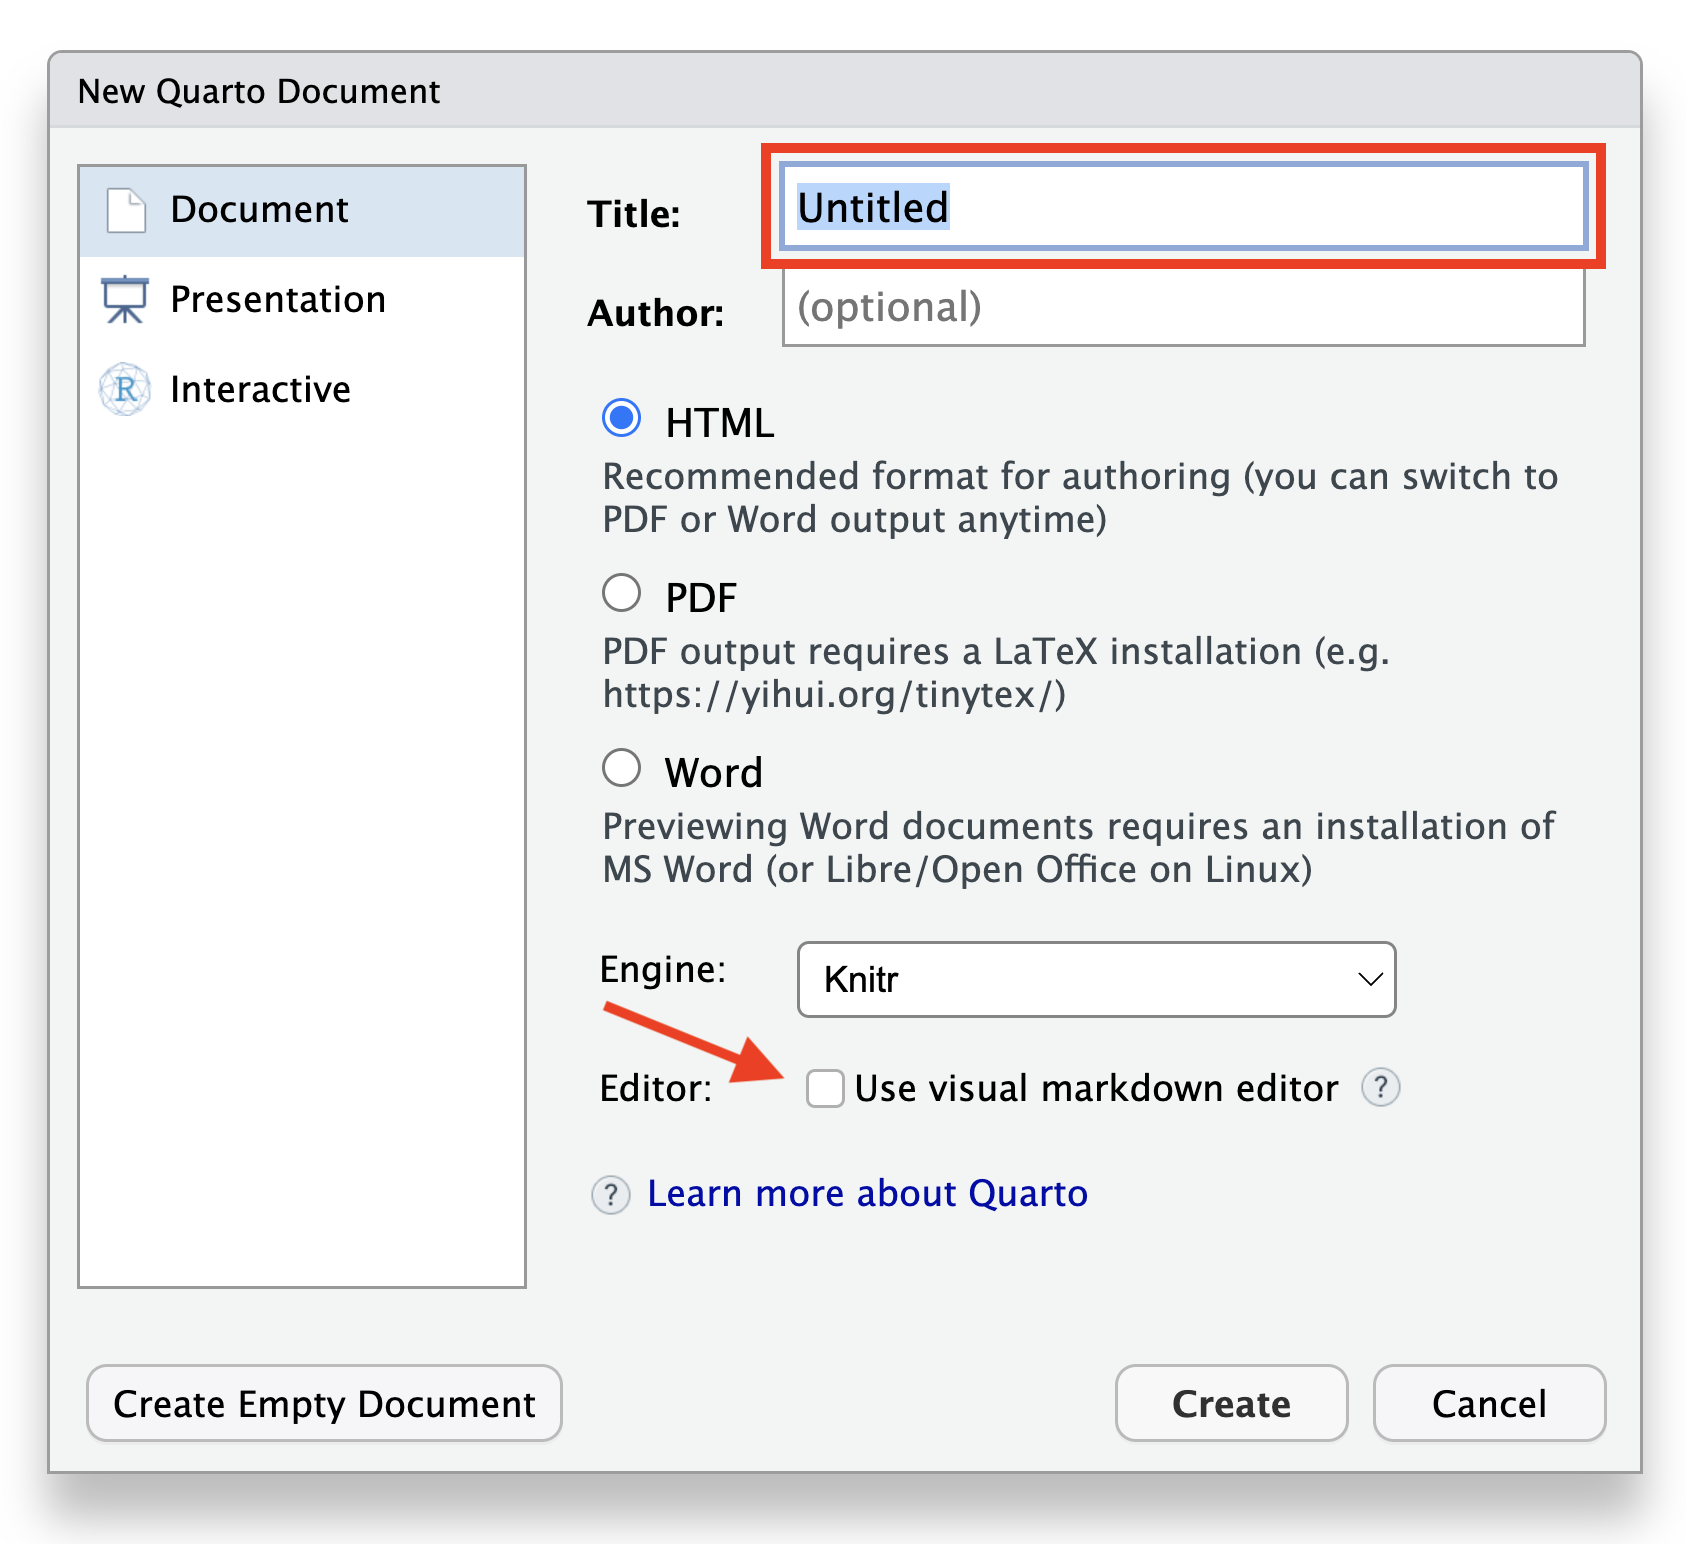Open the Engine dropdown showing Knitr
Viewport: 1686px width, 1544px height.
(x=1095, y=979)
